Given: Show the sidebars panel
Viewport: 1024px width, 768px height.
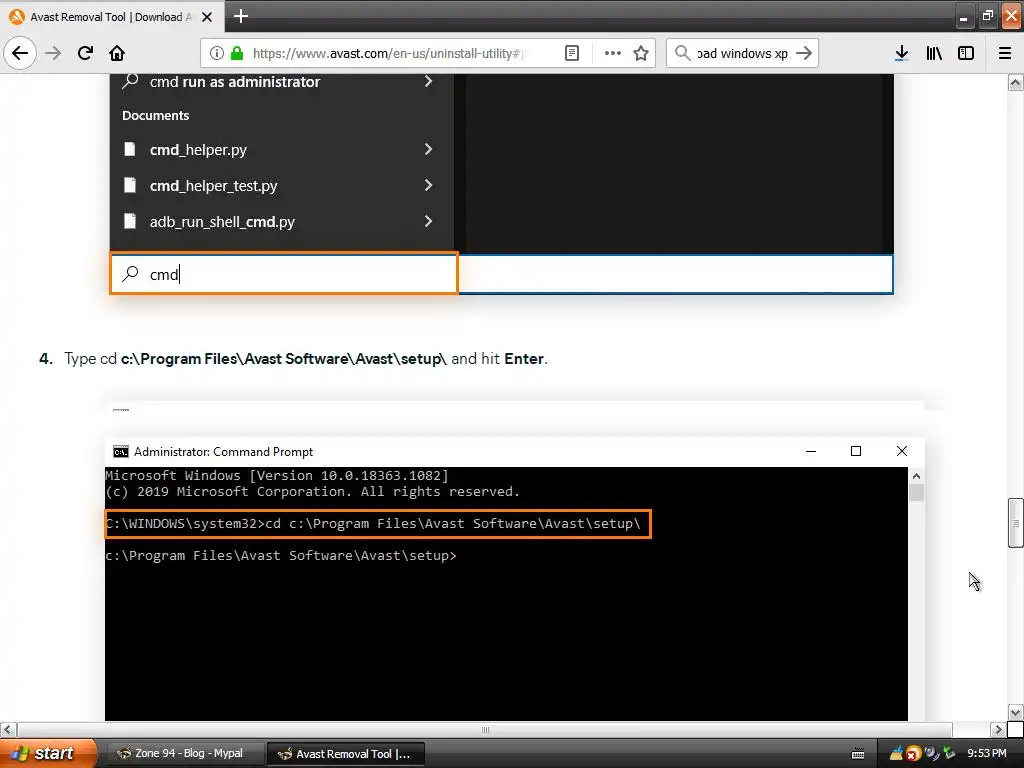Looking at the screenshot, I should [966, 53].
